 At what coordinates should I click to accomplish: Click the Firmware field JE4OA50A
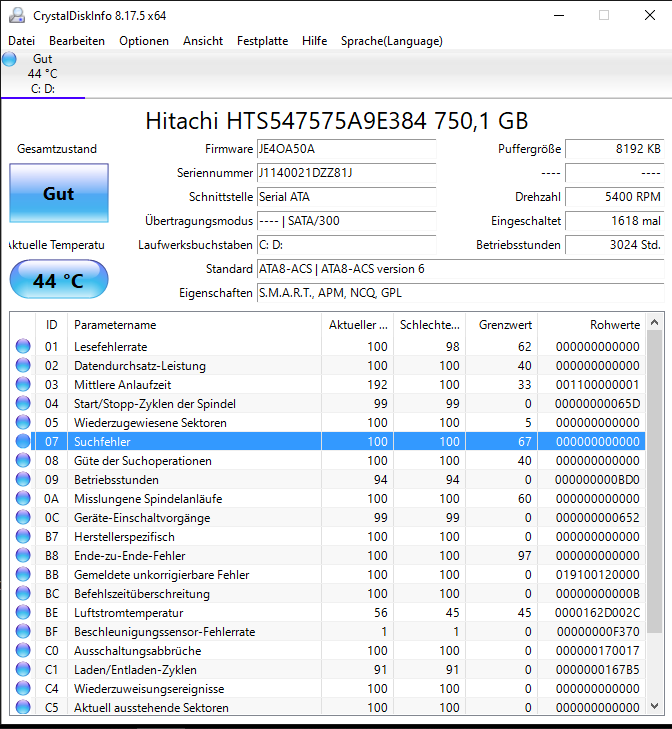(x=346, y=149)
